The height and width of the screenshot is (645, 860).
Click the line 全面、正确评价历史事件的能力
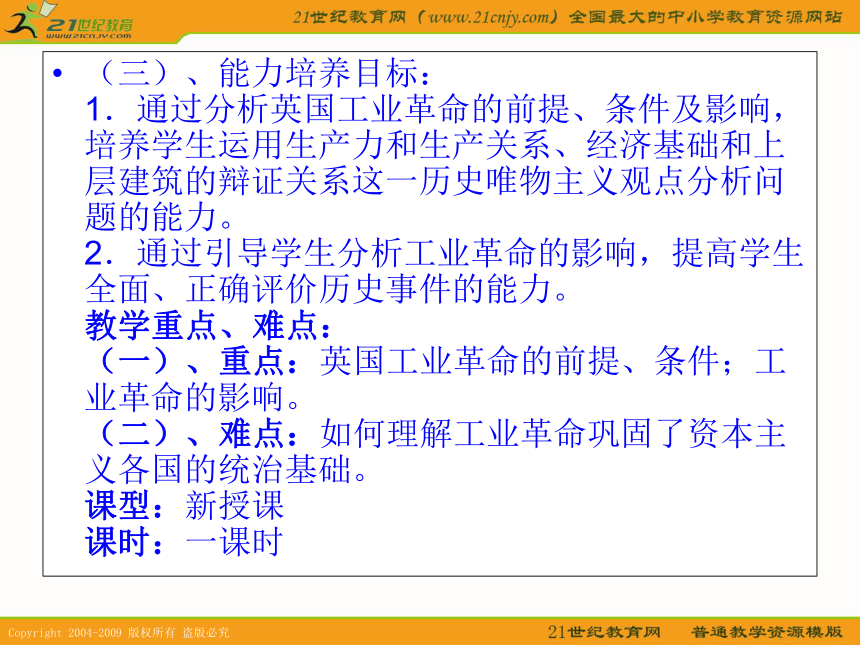pyautogui.click(x=327, y=289)
